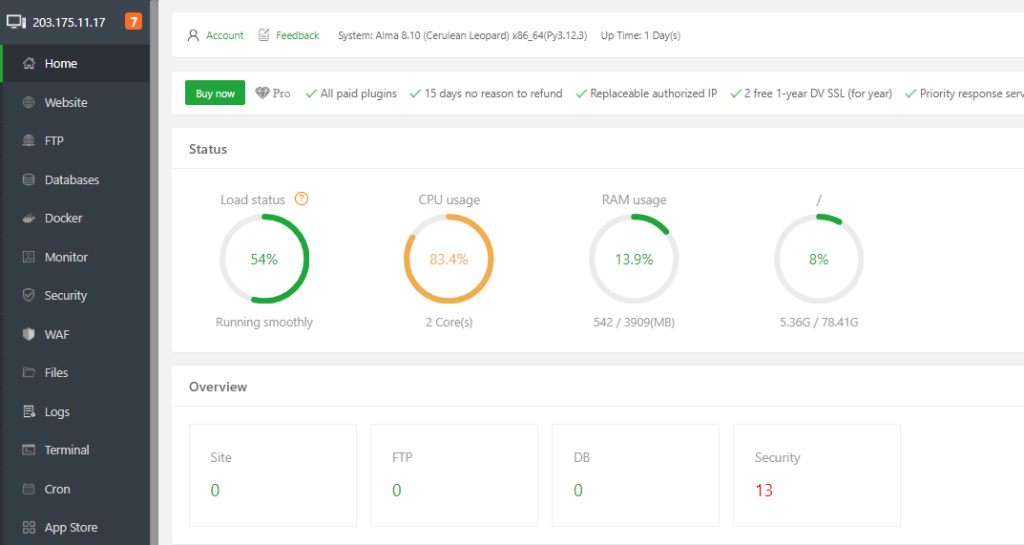Click the Docker whale icon
The image size is (1024, 545).
click(x=29, y=218)
